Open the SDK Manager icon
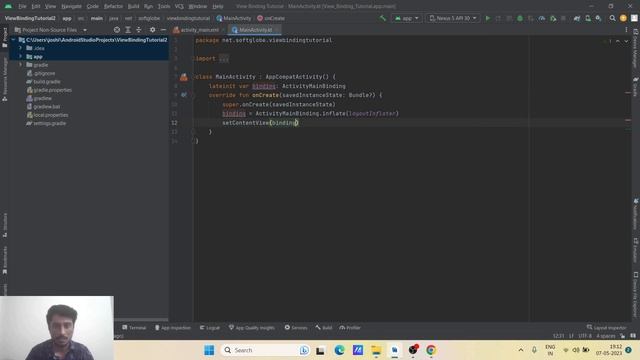Screen dimensions: 640x360 point(598,18)
